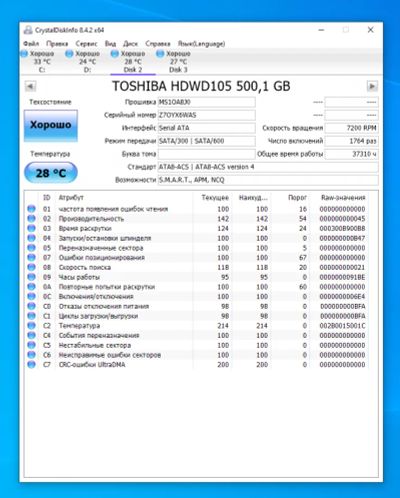Select the Производительность attribute name

pyautogui.click(x=91, y=219)
